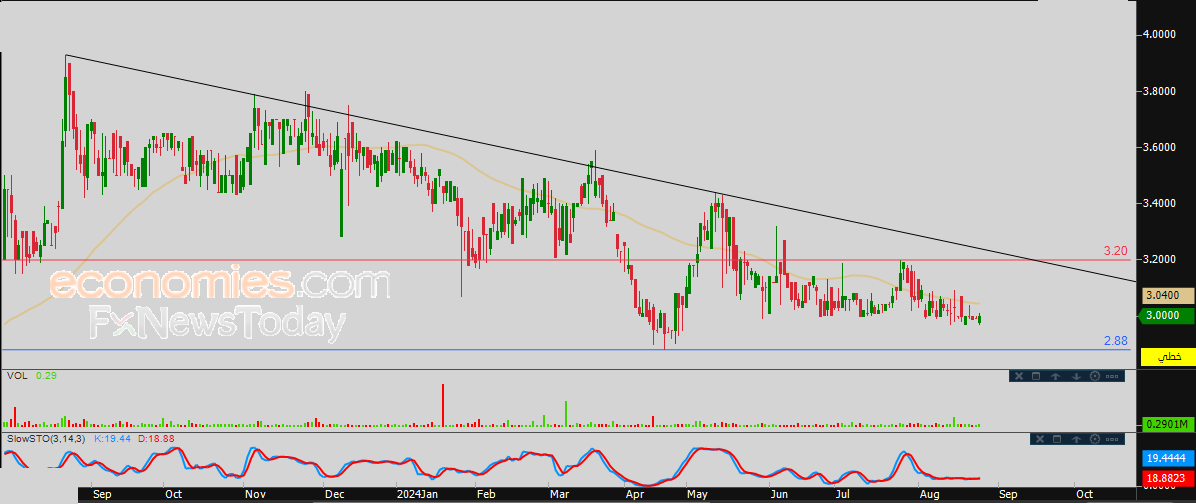
Task: Open VOL indicator settings gear
Action: (1095, 376)
